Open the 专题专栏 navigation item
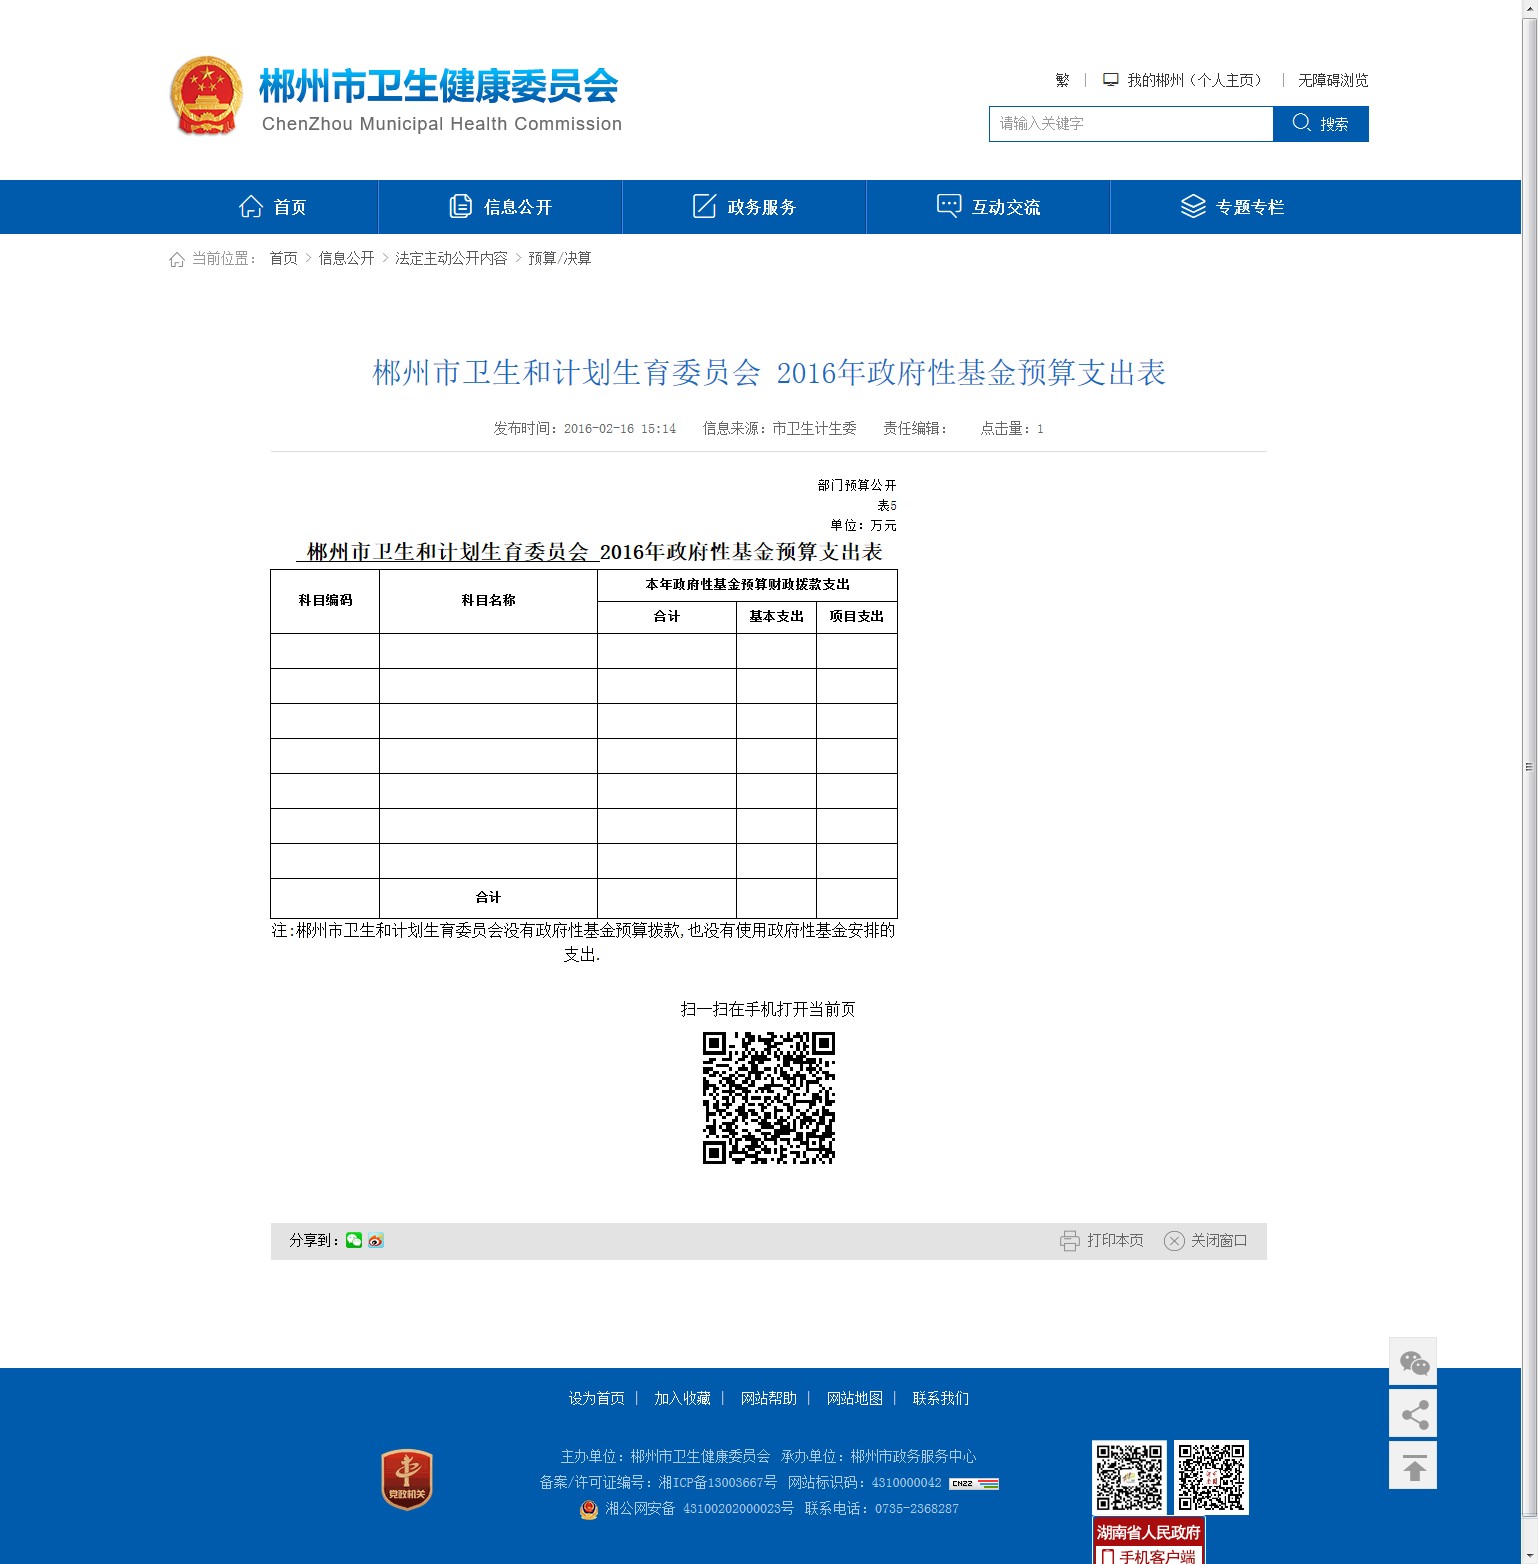Image resolution: width=1538 pixels, height=1564 pixels. click(1233, 207)
